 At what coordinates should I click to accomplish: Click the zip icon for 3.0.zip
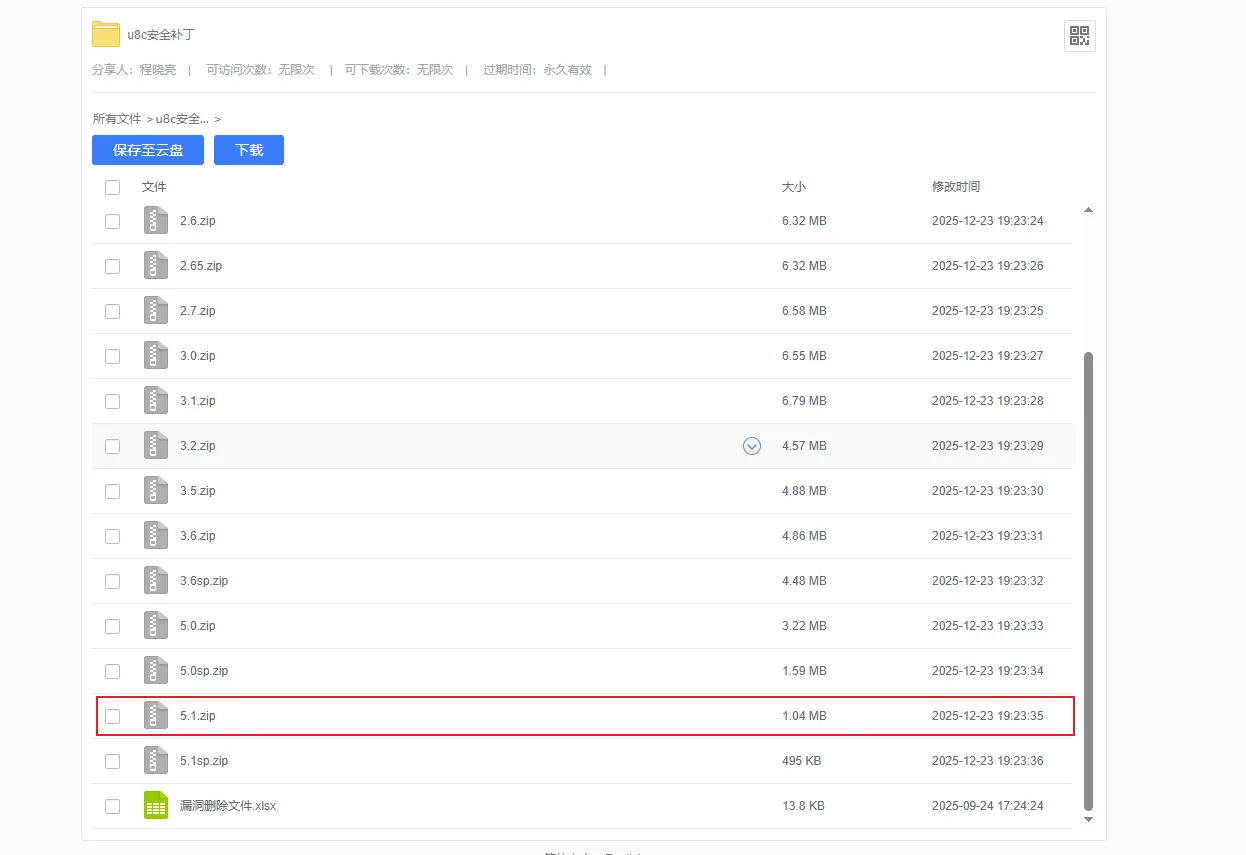tap(155, 356)
